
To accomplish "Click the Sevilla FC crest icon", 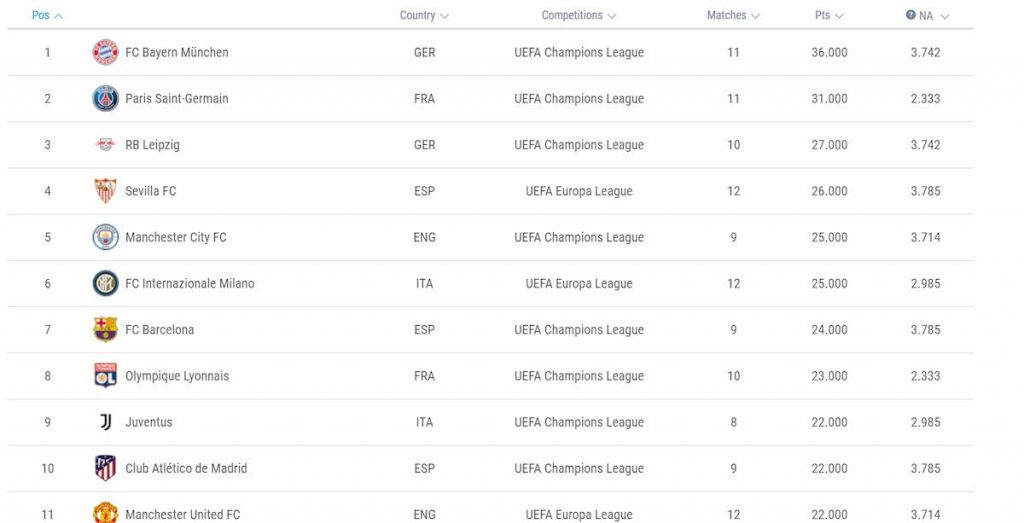I will [105, 191].
